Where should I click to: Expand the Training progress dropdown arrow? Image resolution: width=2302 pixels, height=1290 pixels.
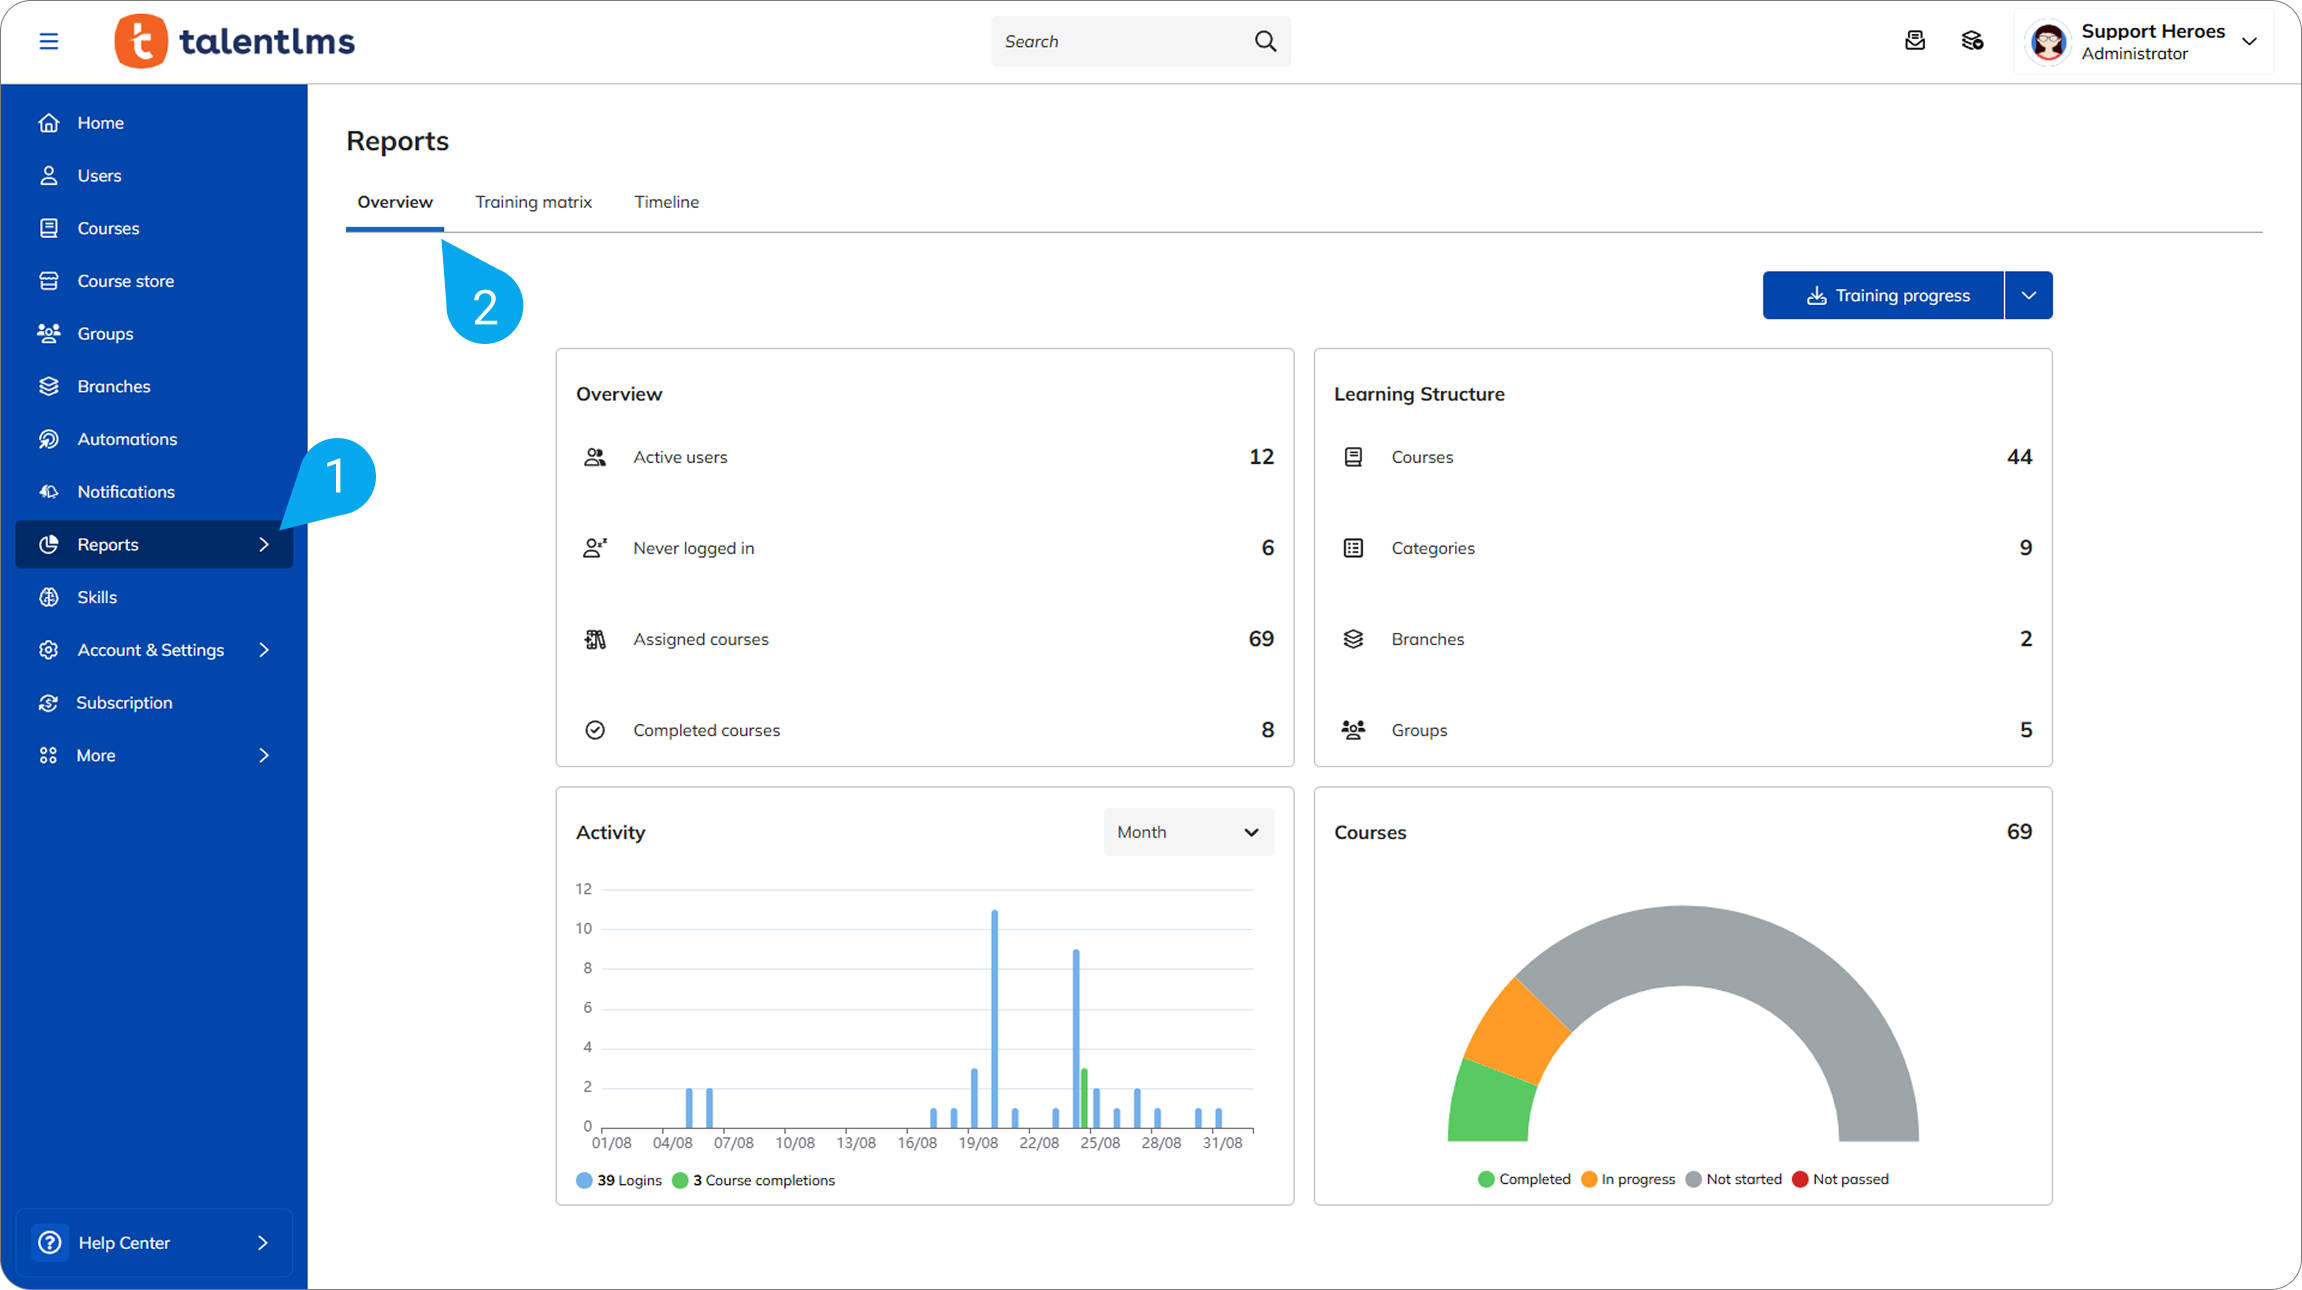click(x=2028, y=295)
